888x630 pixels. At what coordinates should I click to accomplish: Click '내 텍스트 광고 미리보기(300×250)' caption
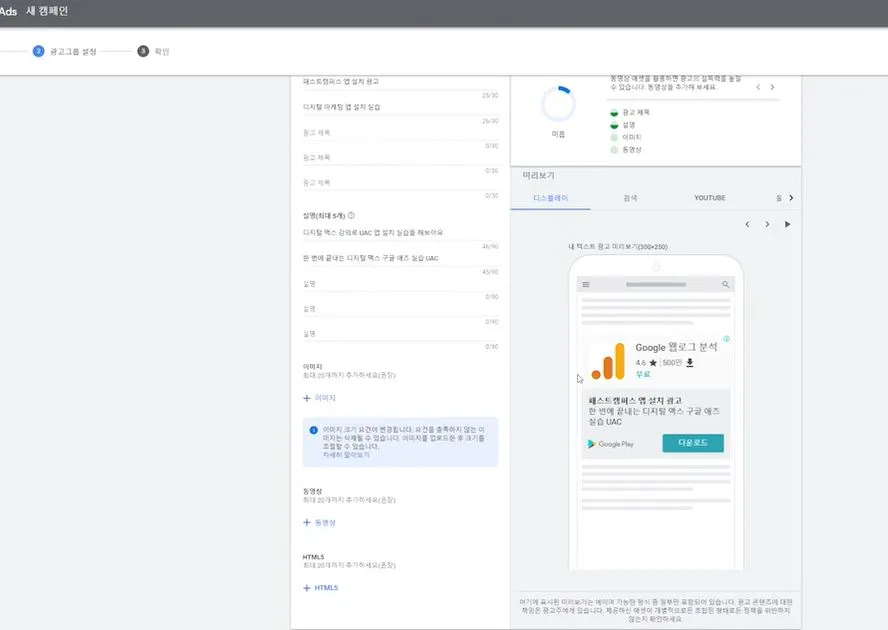point(618,247)
